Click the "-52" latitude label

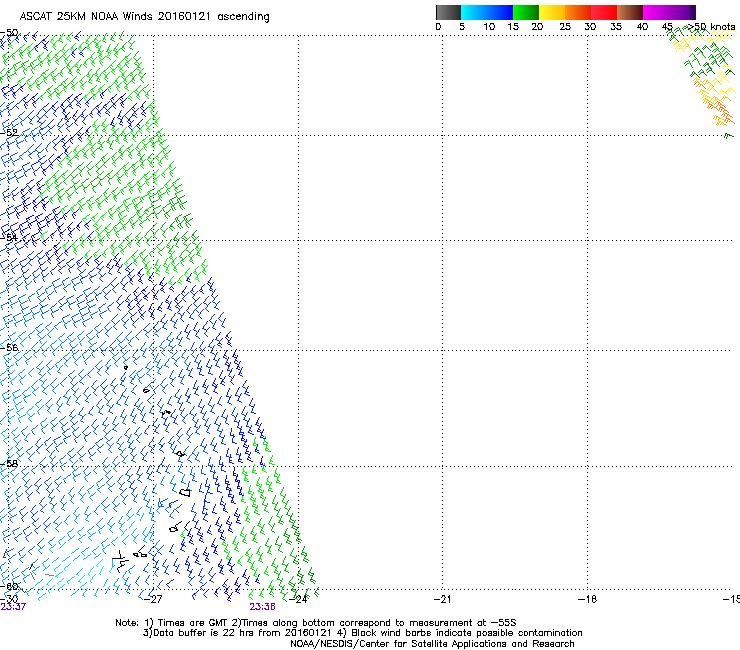pyautogui.click(x=9, y=133)
